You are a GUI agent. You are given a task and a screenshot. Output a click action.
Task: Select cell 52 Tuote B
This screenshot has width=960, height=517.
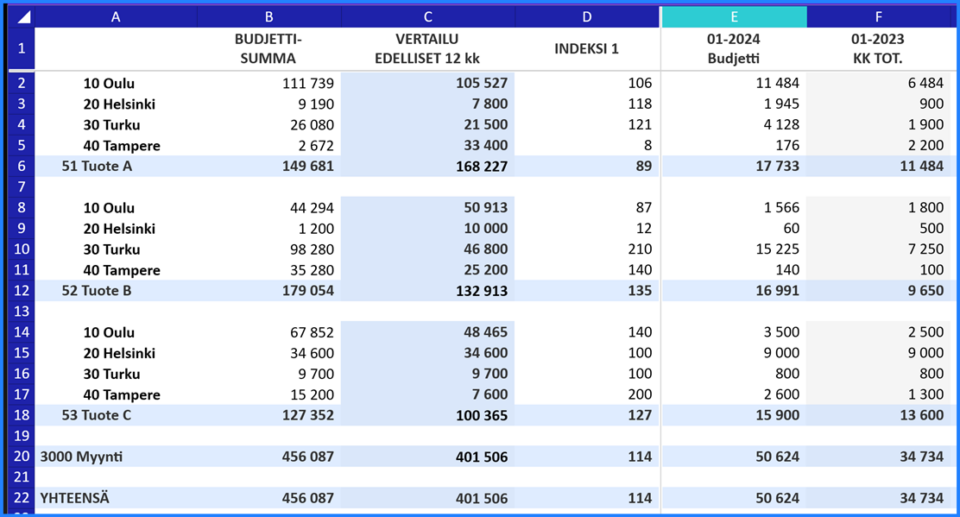coord(116,290)
